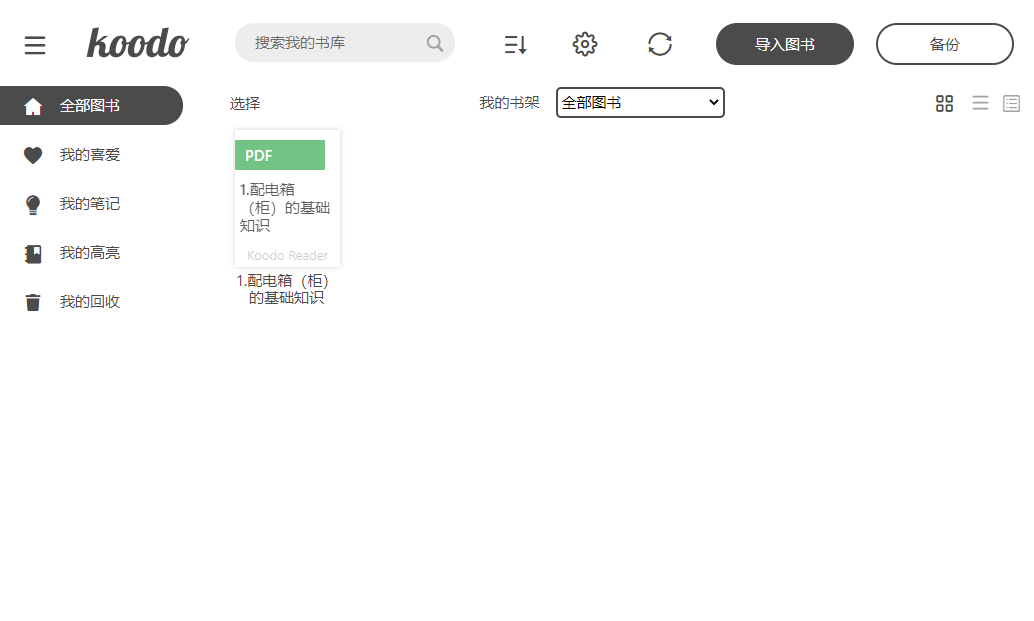Expand the 我的书架 shelf dropdown
Viewport: 1034px width, 621px height.
[640, 103]
